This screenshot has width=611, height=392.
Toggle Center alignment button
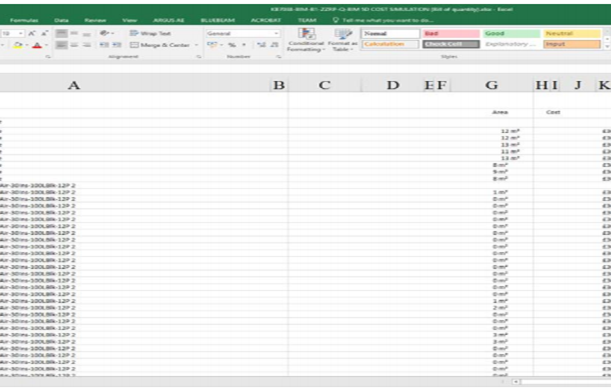point(74,45)
